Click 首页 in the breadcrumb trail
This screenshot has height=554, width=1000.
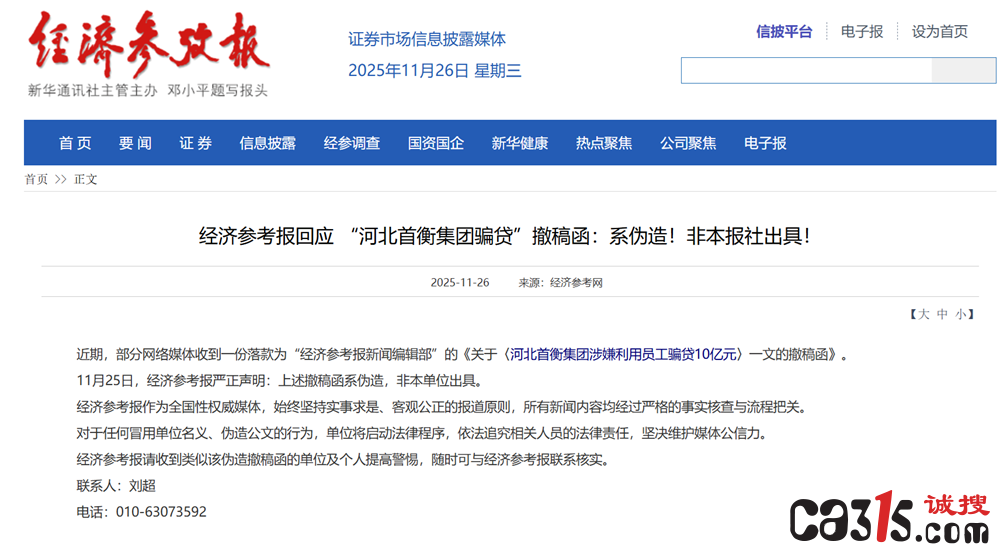click(36, 179)
